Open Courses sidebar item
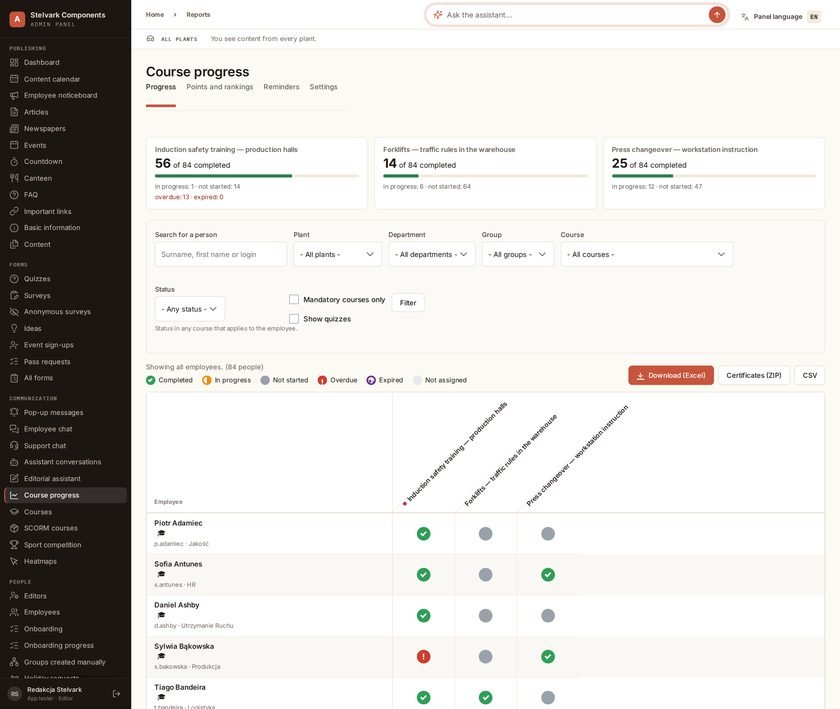This screenshot has width=840, height=709. [65, 512]
